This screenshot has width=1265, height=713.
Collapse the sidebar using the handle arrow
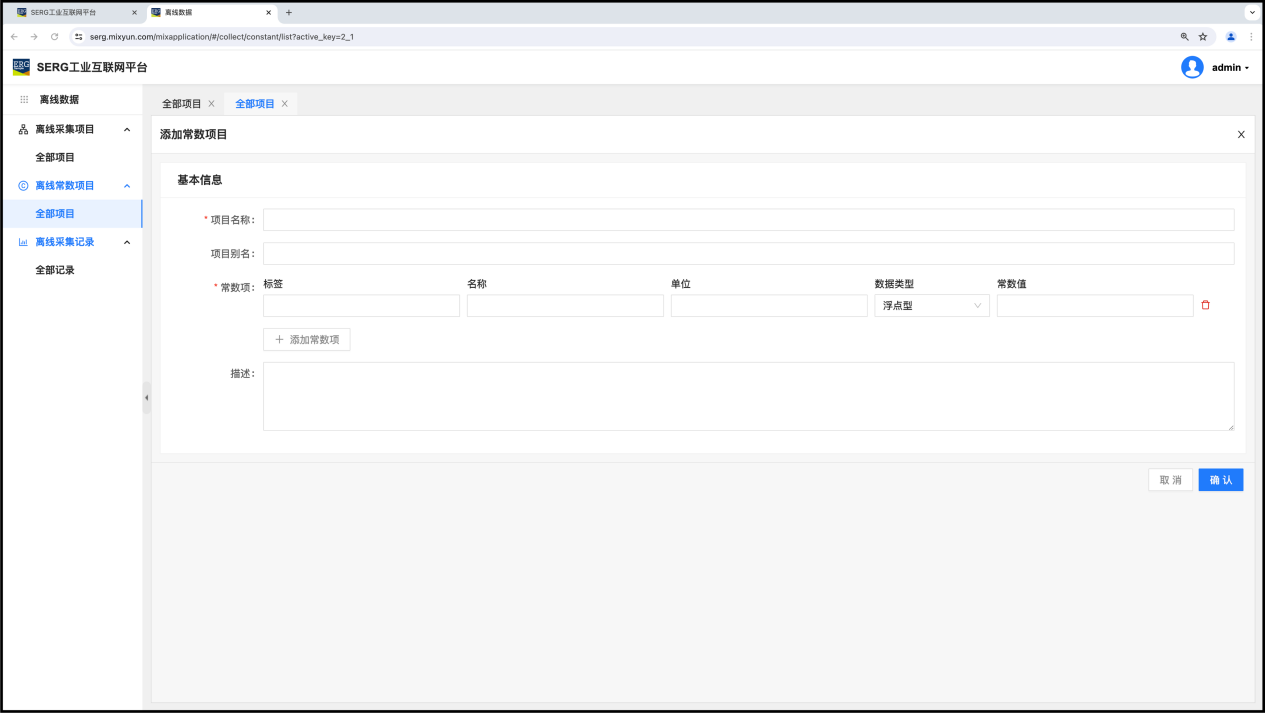[146, 397]
